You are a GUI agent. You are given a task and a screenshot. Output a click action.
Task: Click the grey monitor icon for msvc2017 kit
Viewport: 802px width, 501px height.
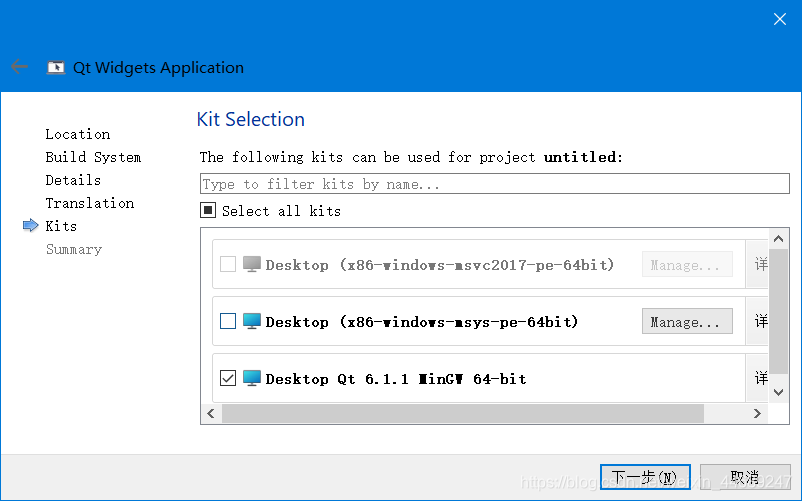252,264
